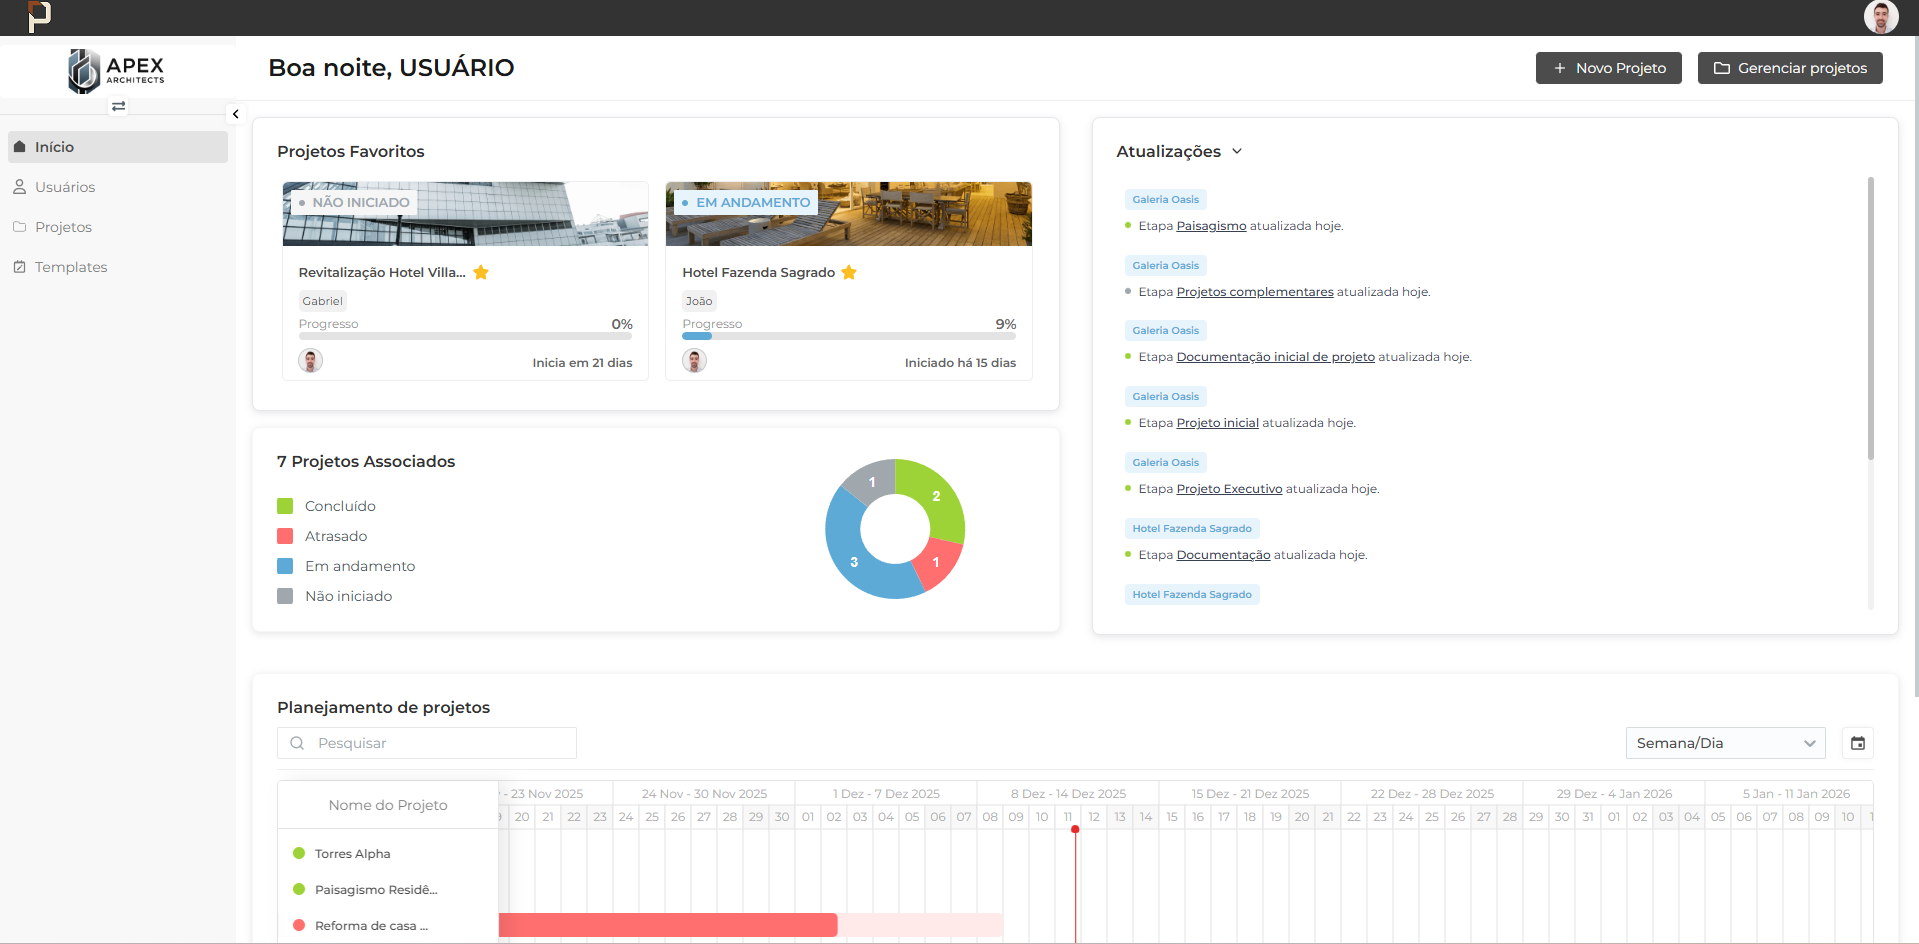
Task: Click the calendar icon in Planejamento section
Action: tap(1857, 743)
